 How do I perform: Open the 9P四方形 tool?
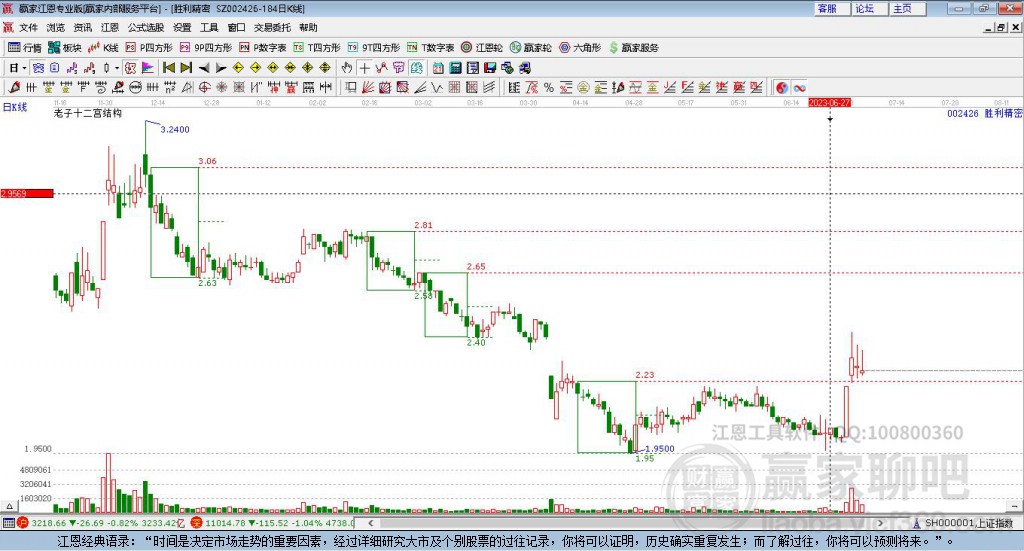point(206,48)
